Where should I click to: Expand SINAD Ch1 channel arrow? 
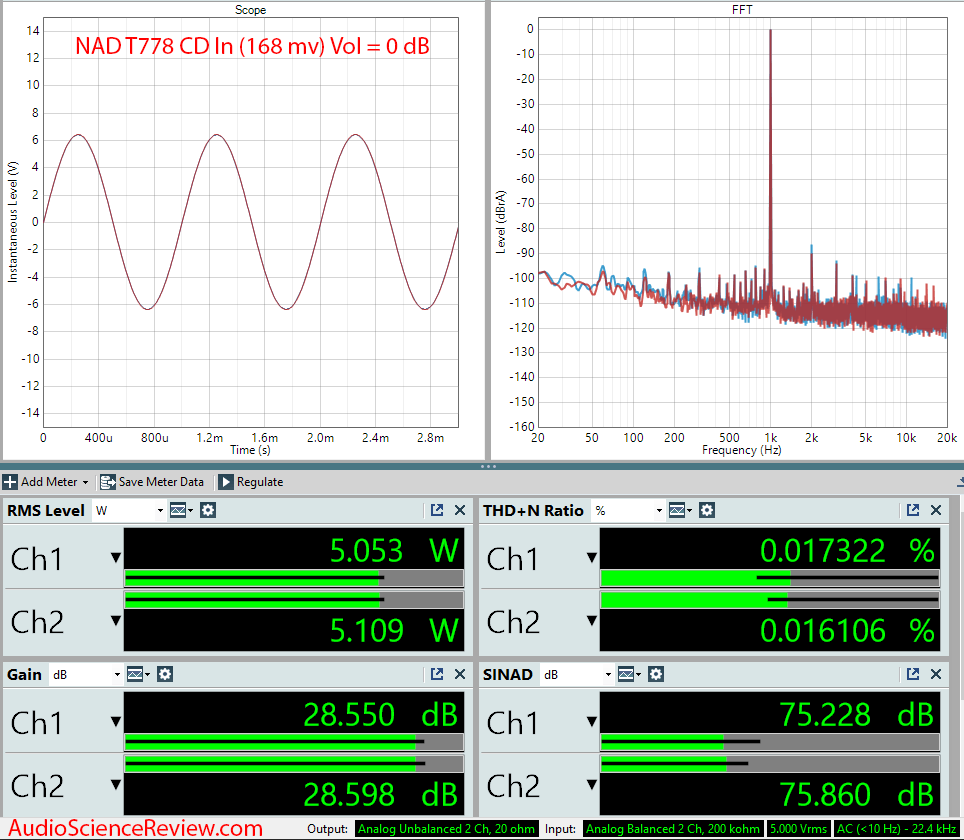(x=591, y=721)
